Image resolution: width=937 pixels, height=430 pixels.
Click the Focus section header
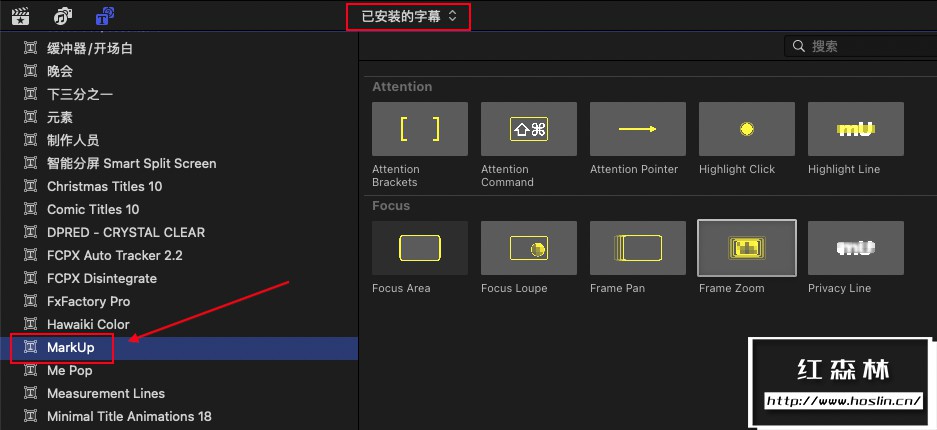click(x=391, y=205)
